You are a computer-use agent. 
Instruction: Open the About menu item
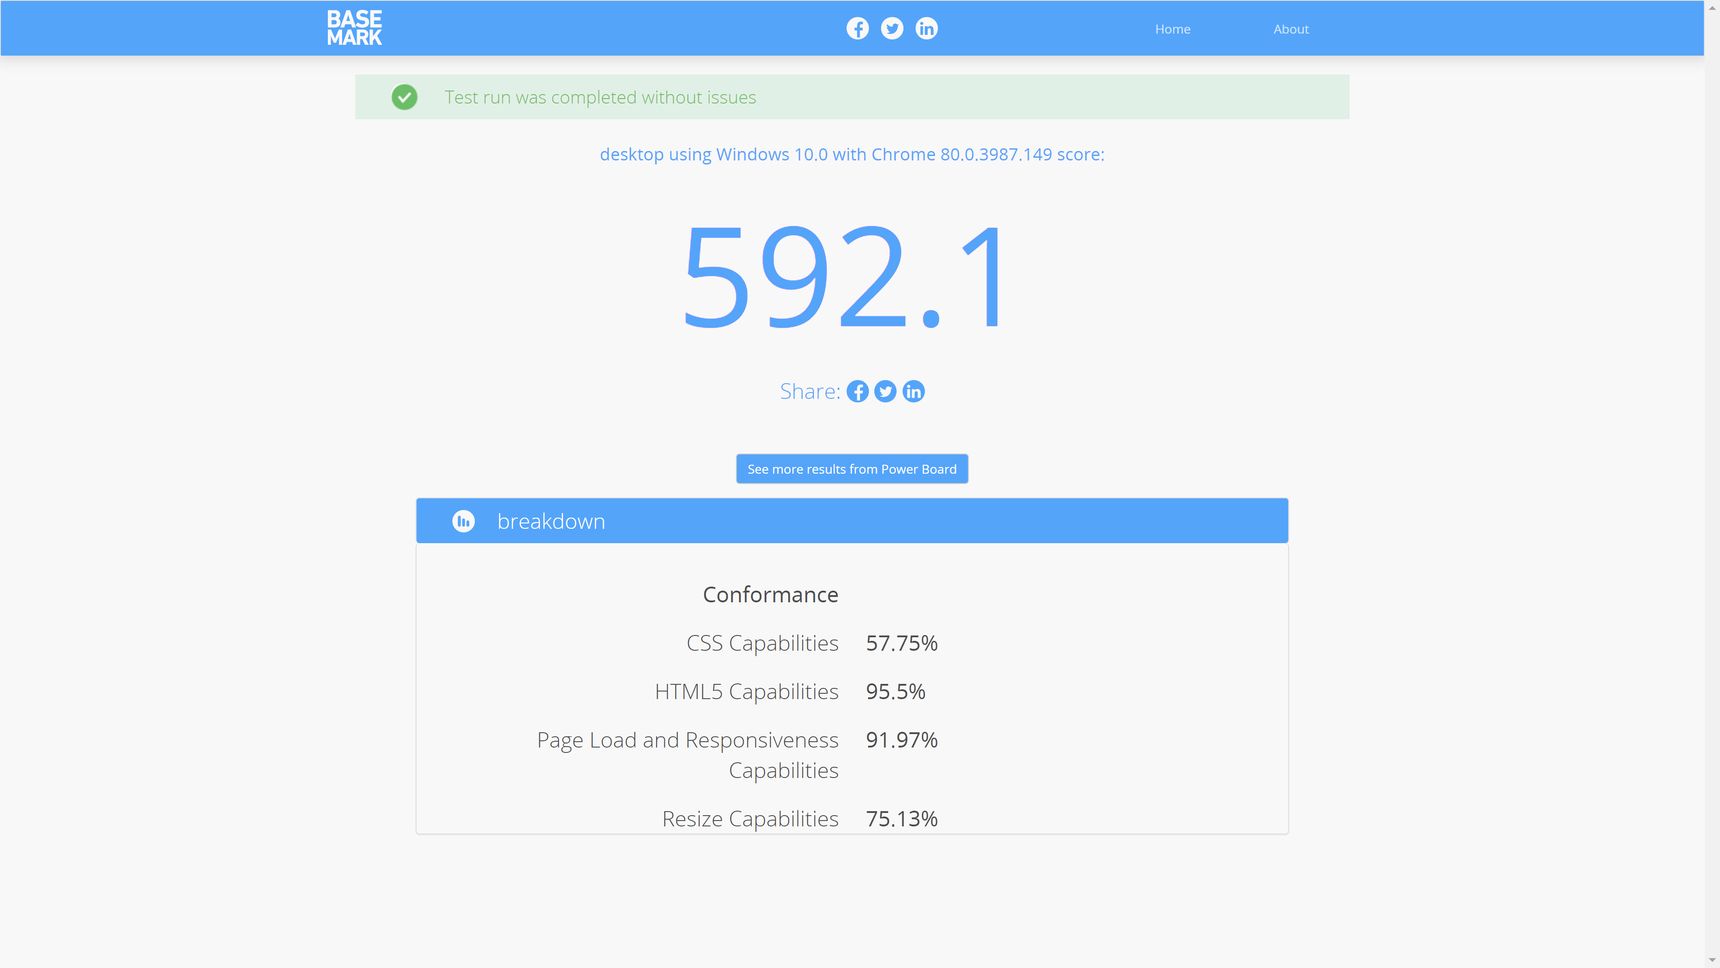(1291, 29)
